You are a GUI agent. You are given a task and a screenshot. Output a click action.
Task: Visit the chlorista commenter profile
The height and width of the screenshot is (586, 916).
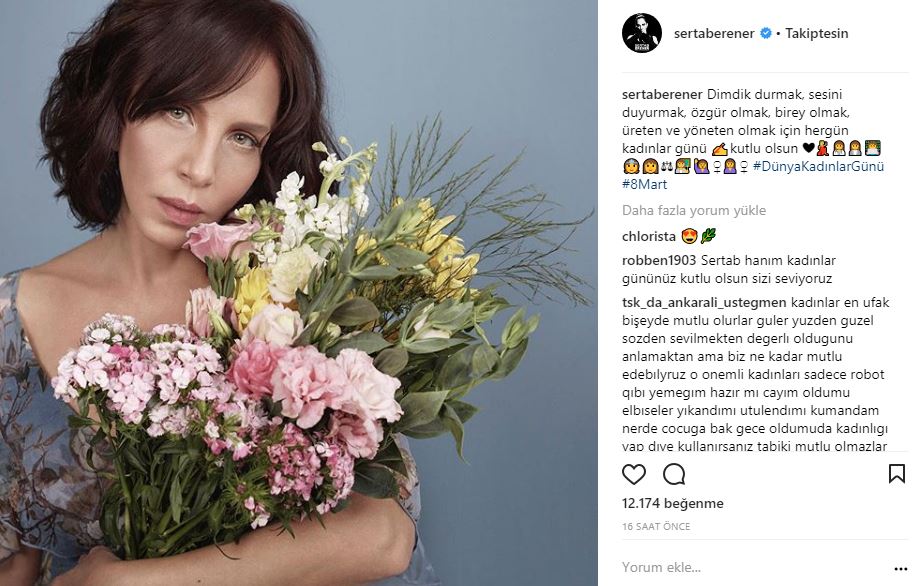pyautogui.click(x=647, y=236)
